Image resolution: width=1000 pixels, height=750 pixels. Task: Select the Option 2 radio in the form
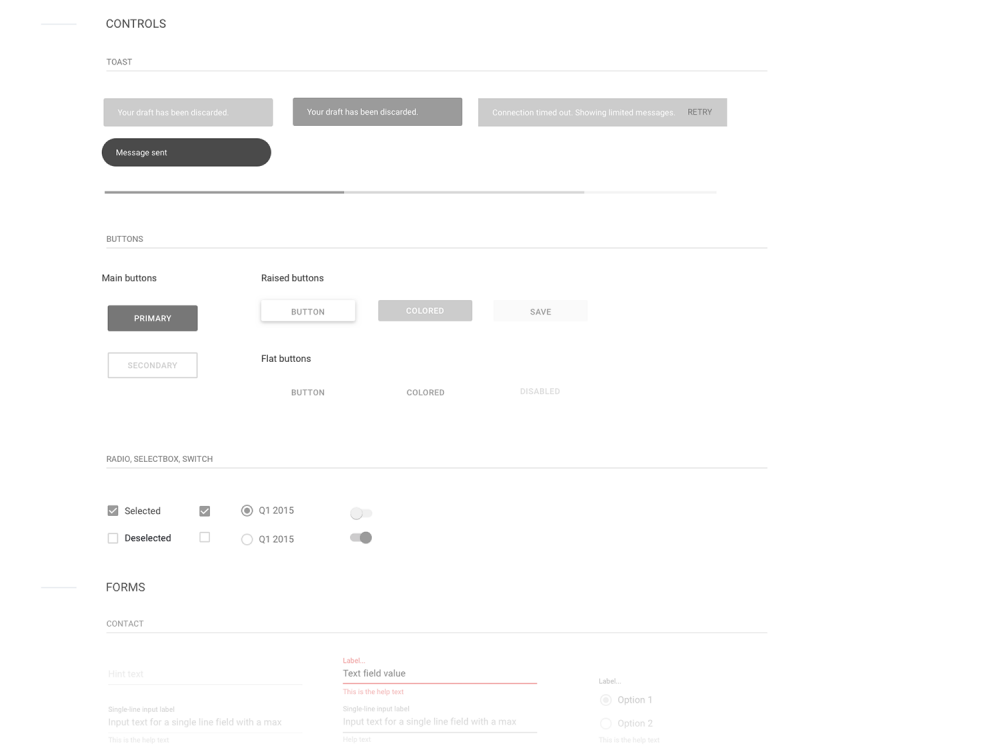[x=605, y=723]
